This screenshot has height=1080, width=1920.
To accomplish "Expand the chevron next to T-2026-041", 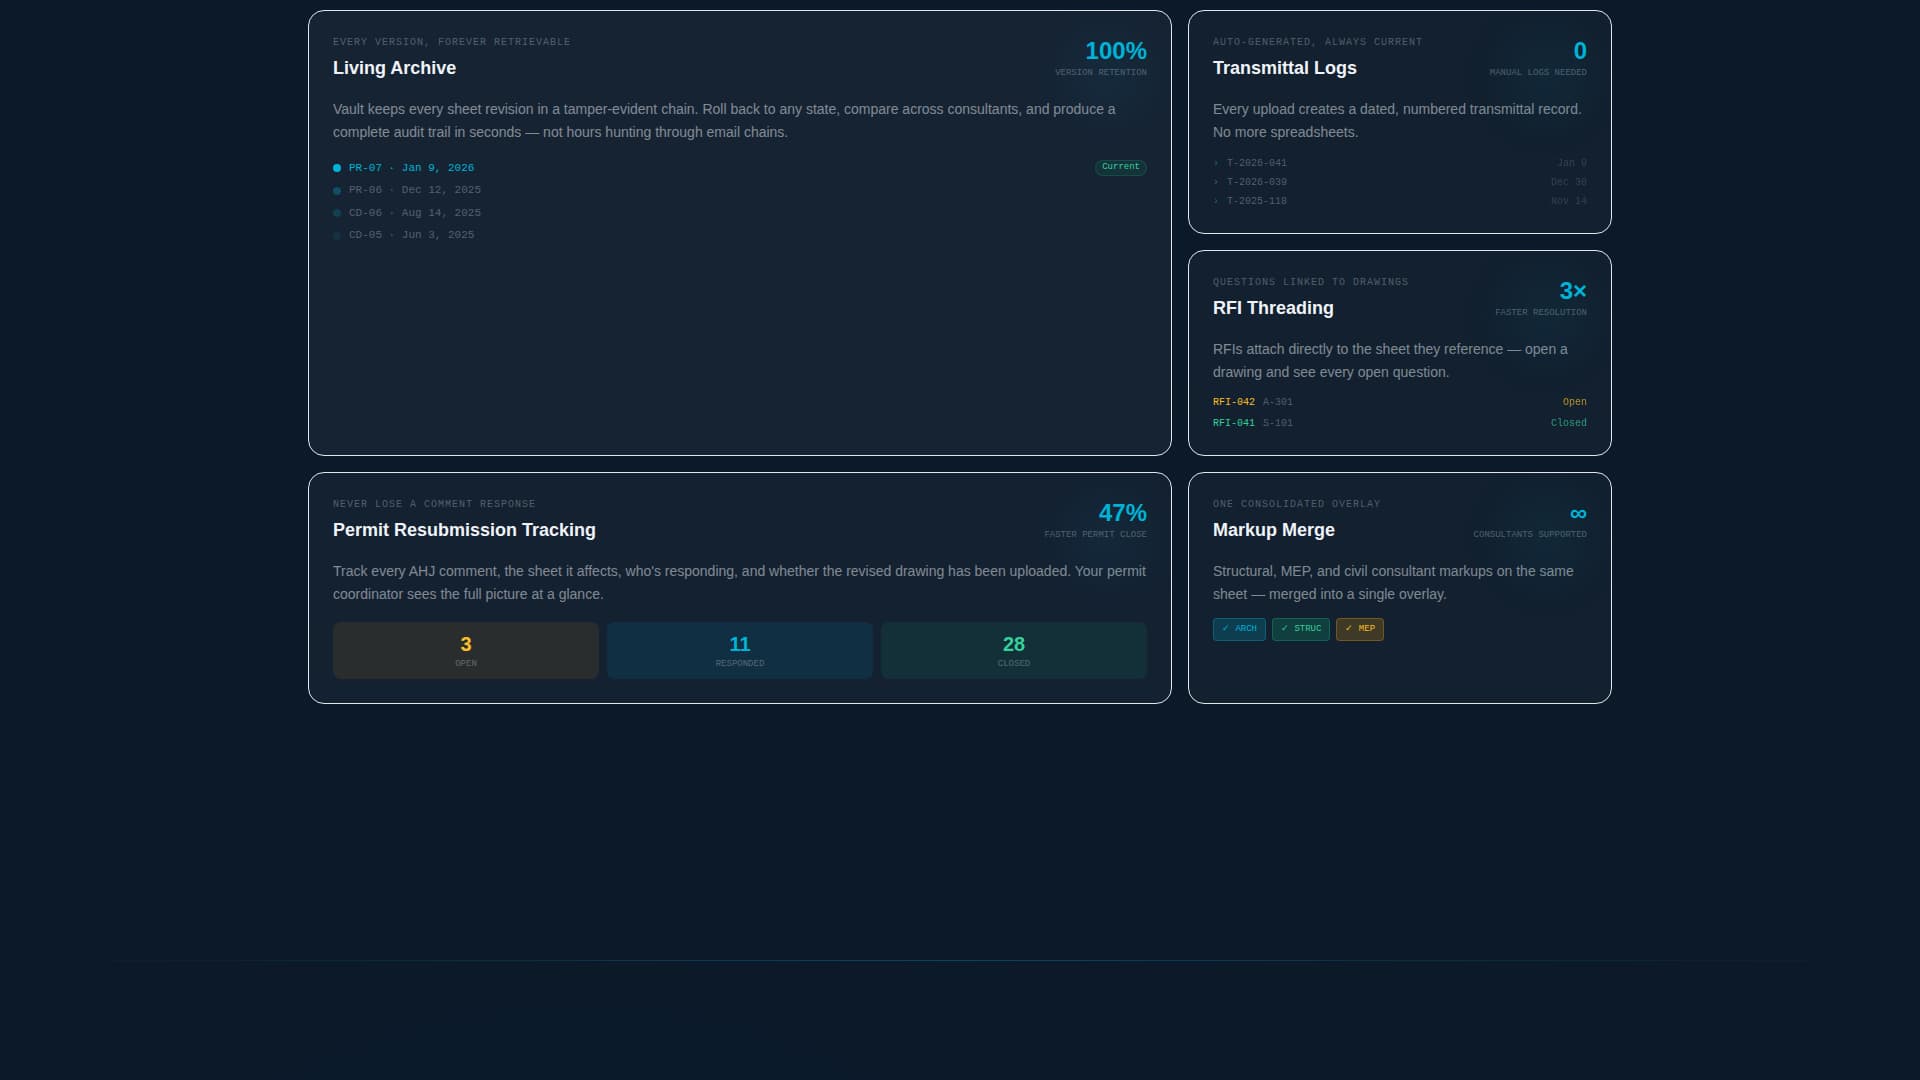I will [1216, 163].
